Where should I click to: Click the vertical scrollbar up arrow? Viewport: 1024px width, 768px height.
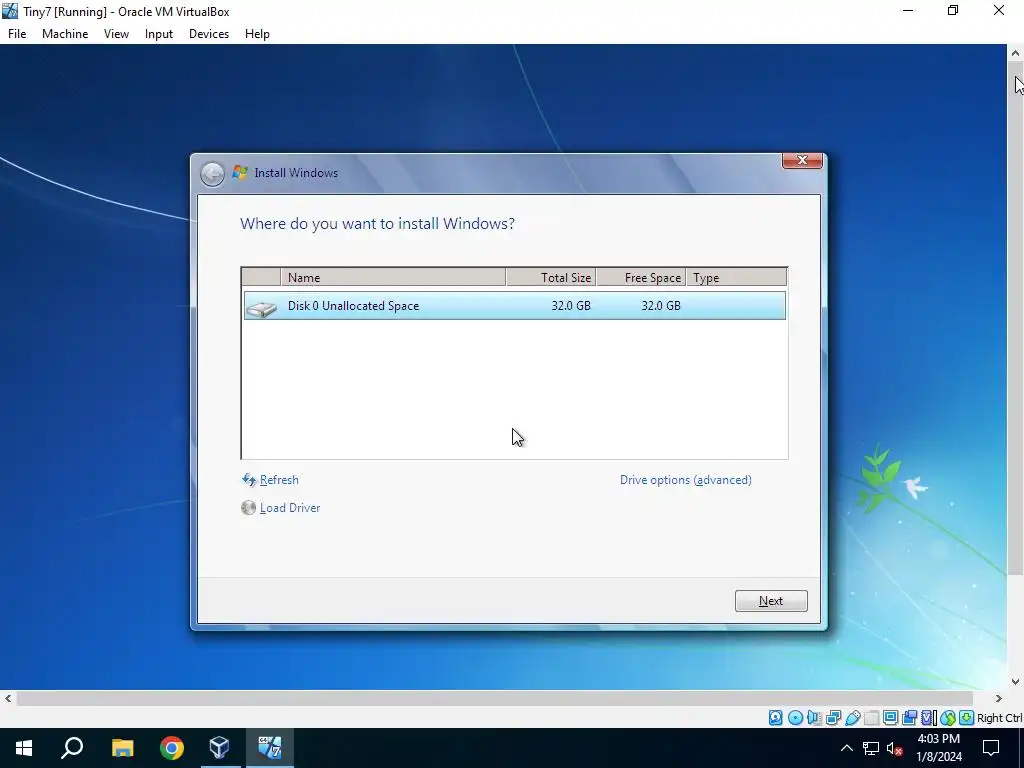pyautogui.click(x=1016, y=53)
